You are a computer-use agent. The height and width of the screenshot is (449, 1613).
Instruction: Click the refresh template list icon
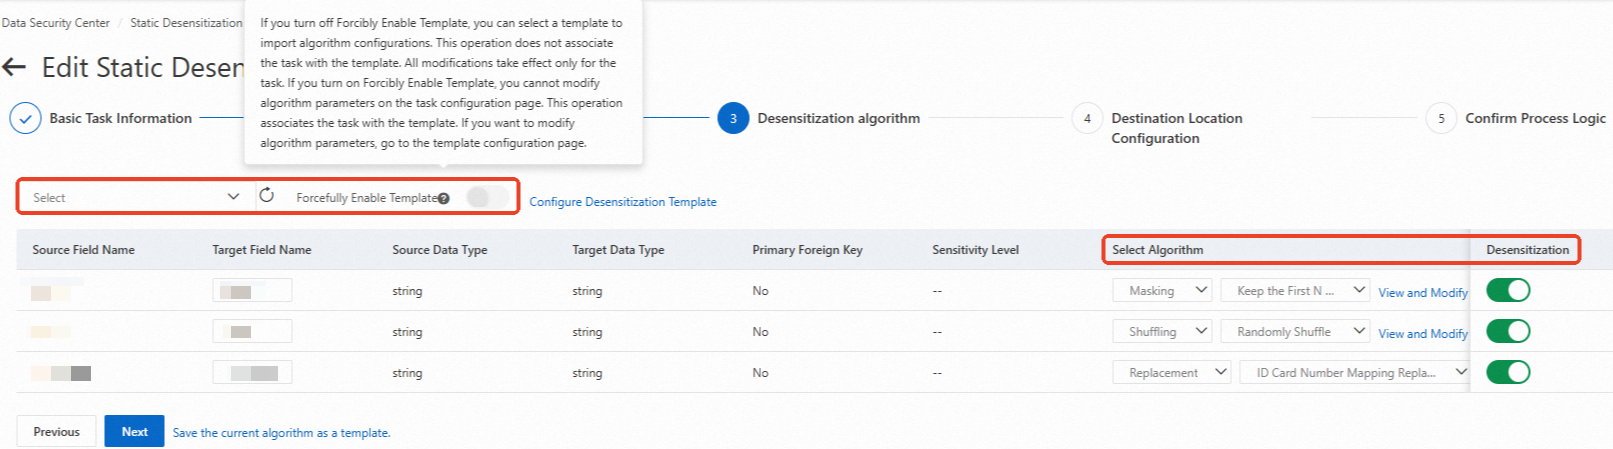click(x=267, y=196)
